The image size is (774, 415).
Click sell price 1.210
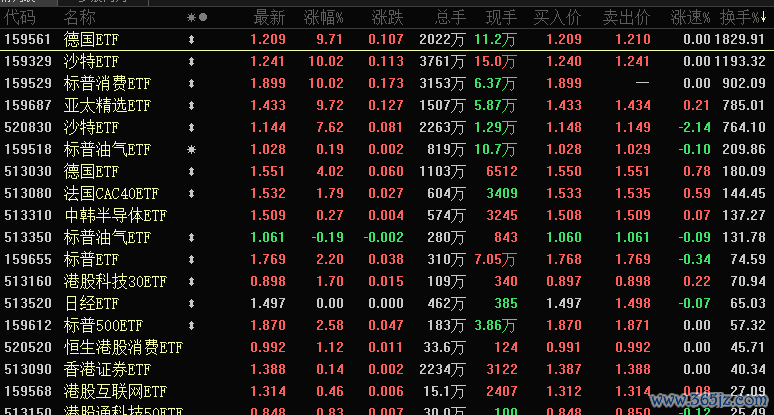coord(633,39)
